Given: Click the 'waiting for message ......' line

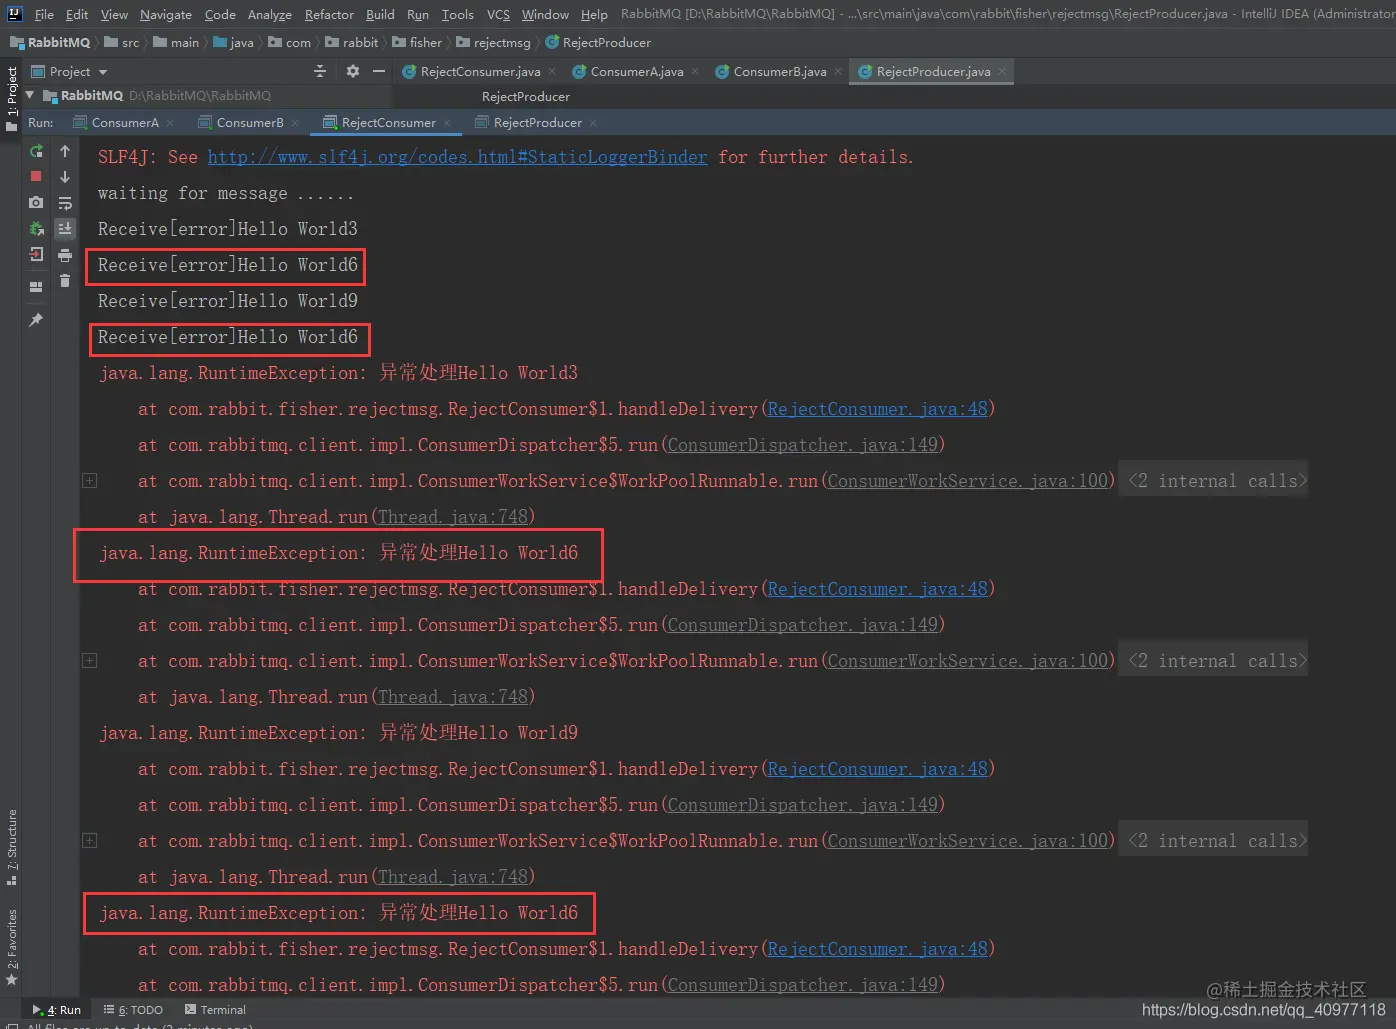Looking at the screenshot, I should coord(225,193).
